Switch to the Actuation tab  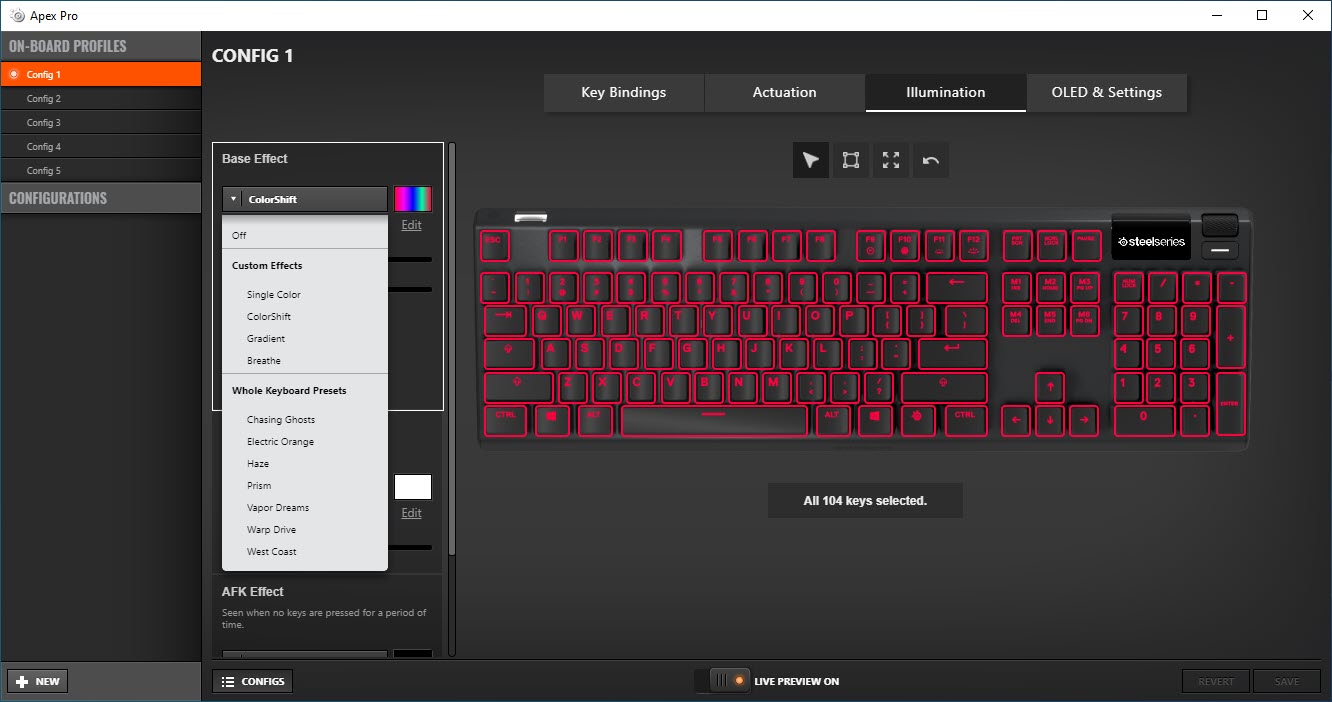[x=785, y=92]
